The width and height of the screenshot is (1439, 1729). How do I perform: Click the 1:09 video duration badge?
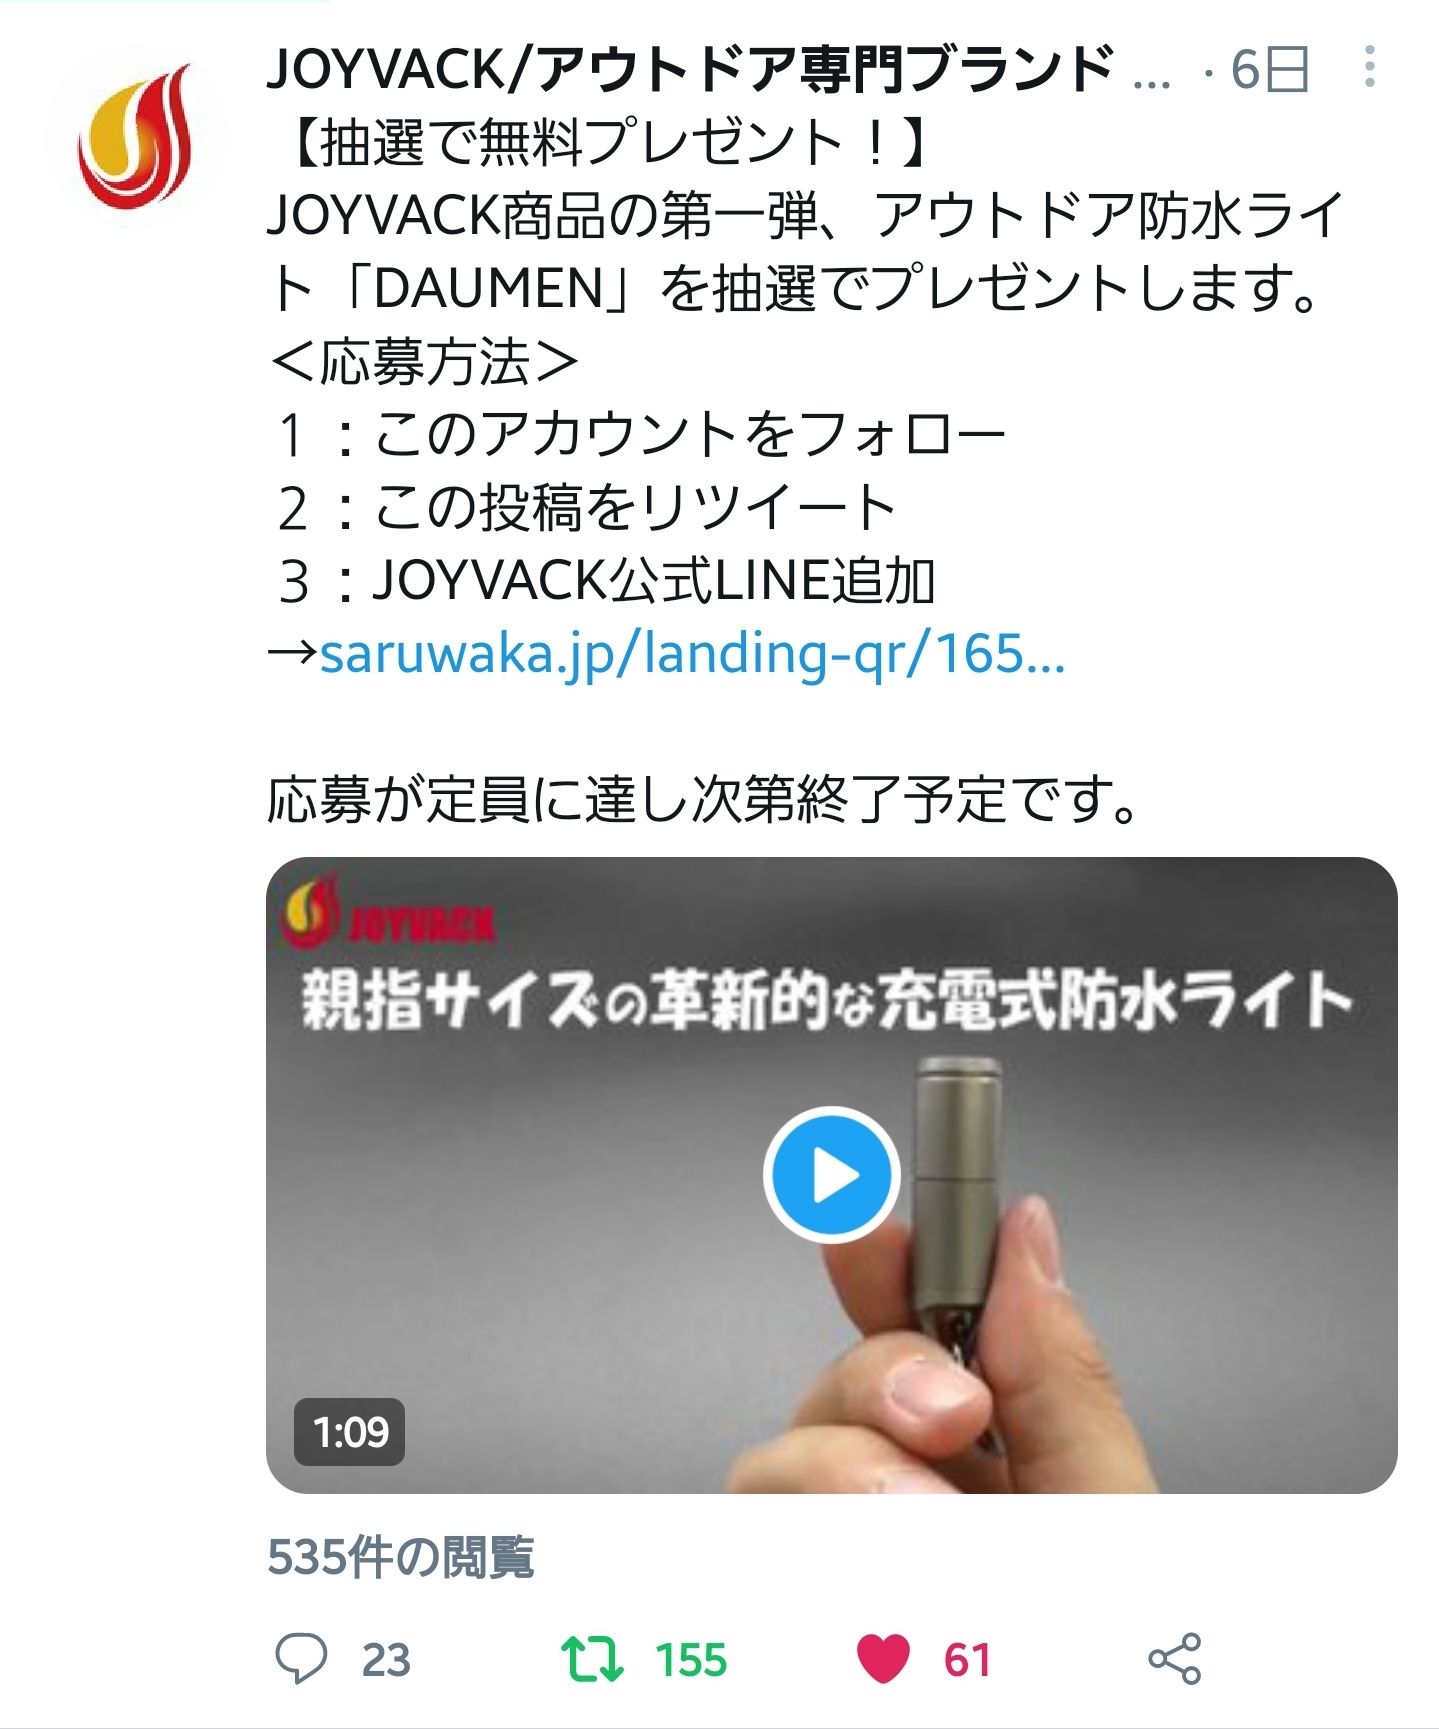pos(350,1432)
